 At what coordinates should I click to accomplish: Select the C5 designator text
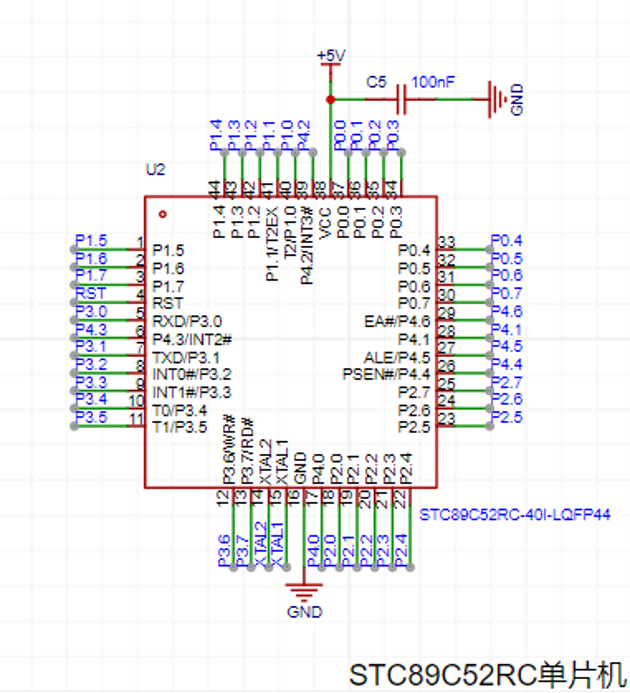point(376,82)
